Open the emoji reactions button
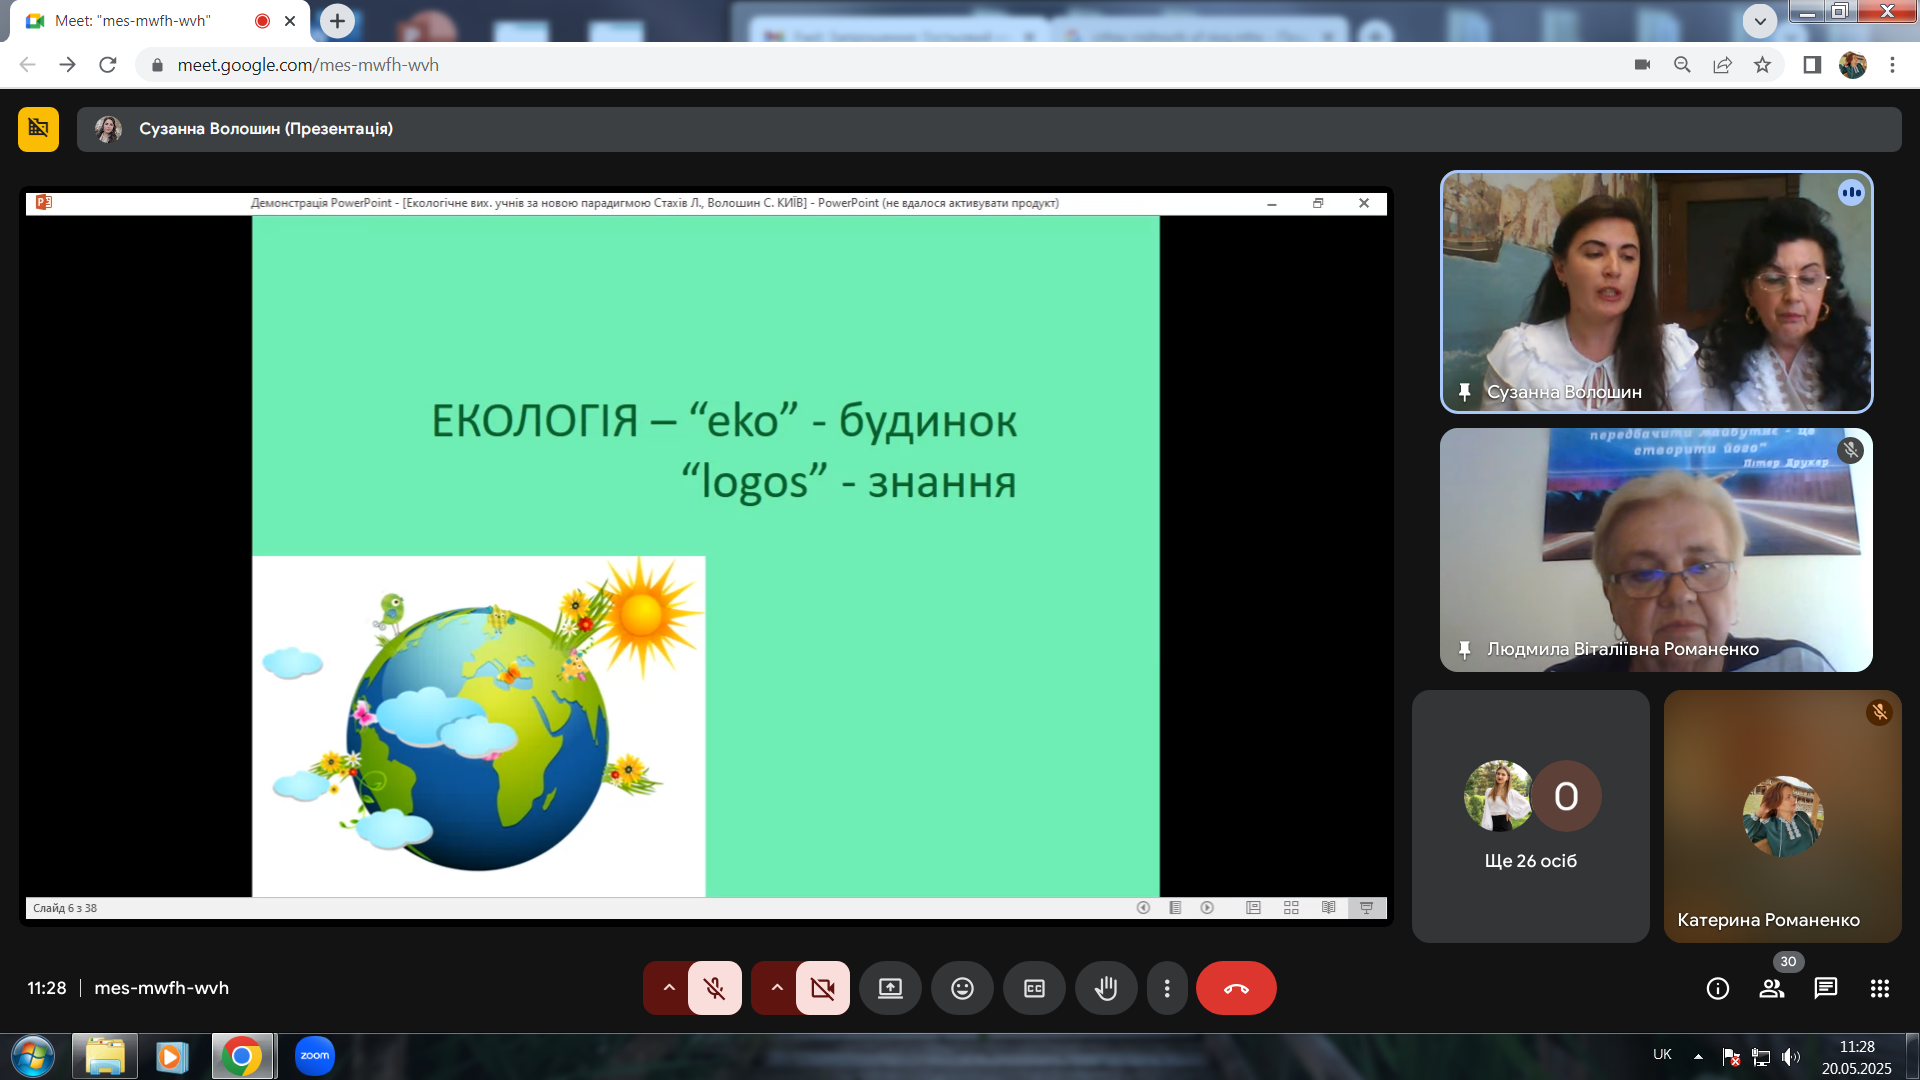Image resolution: width=1920 pixels, height=1080 pixels. [961, 988]
